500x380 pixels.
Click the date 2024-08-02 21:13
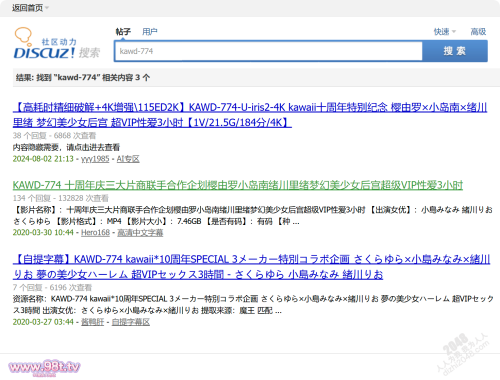43,159
